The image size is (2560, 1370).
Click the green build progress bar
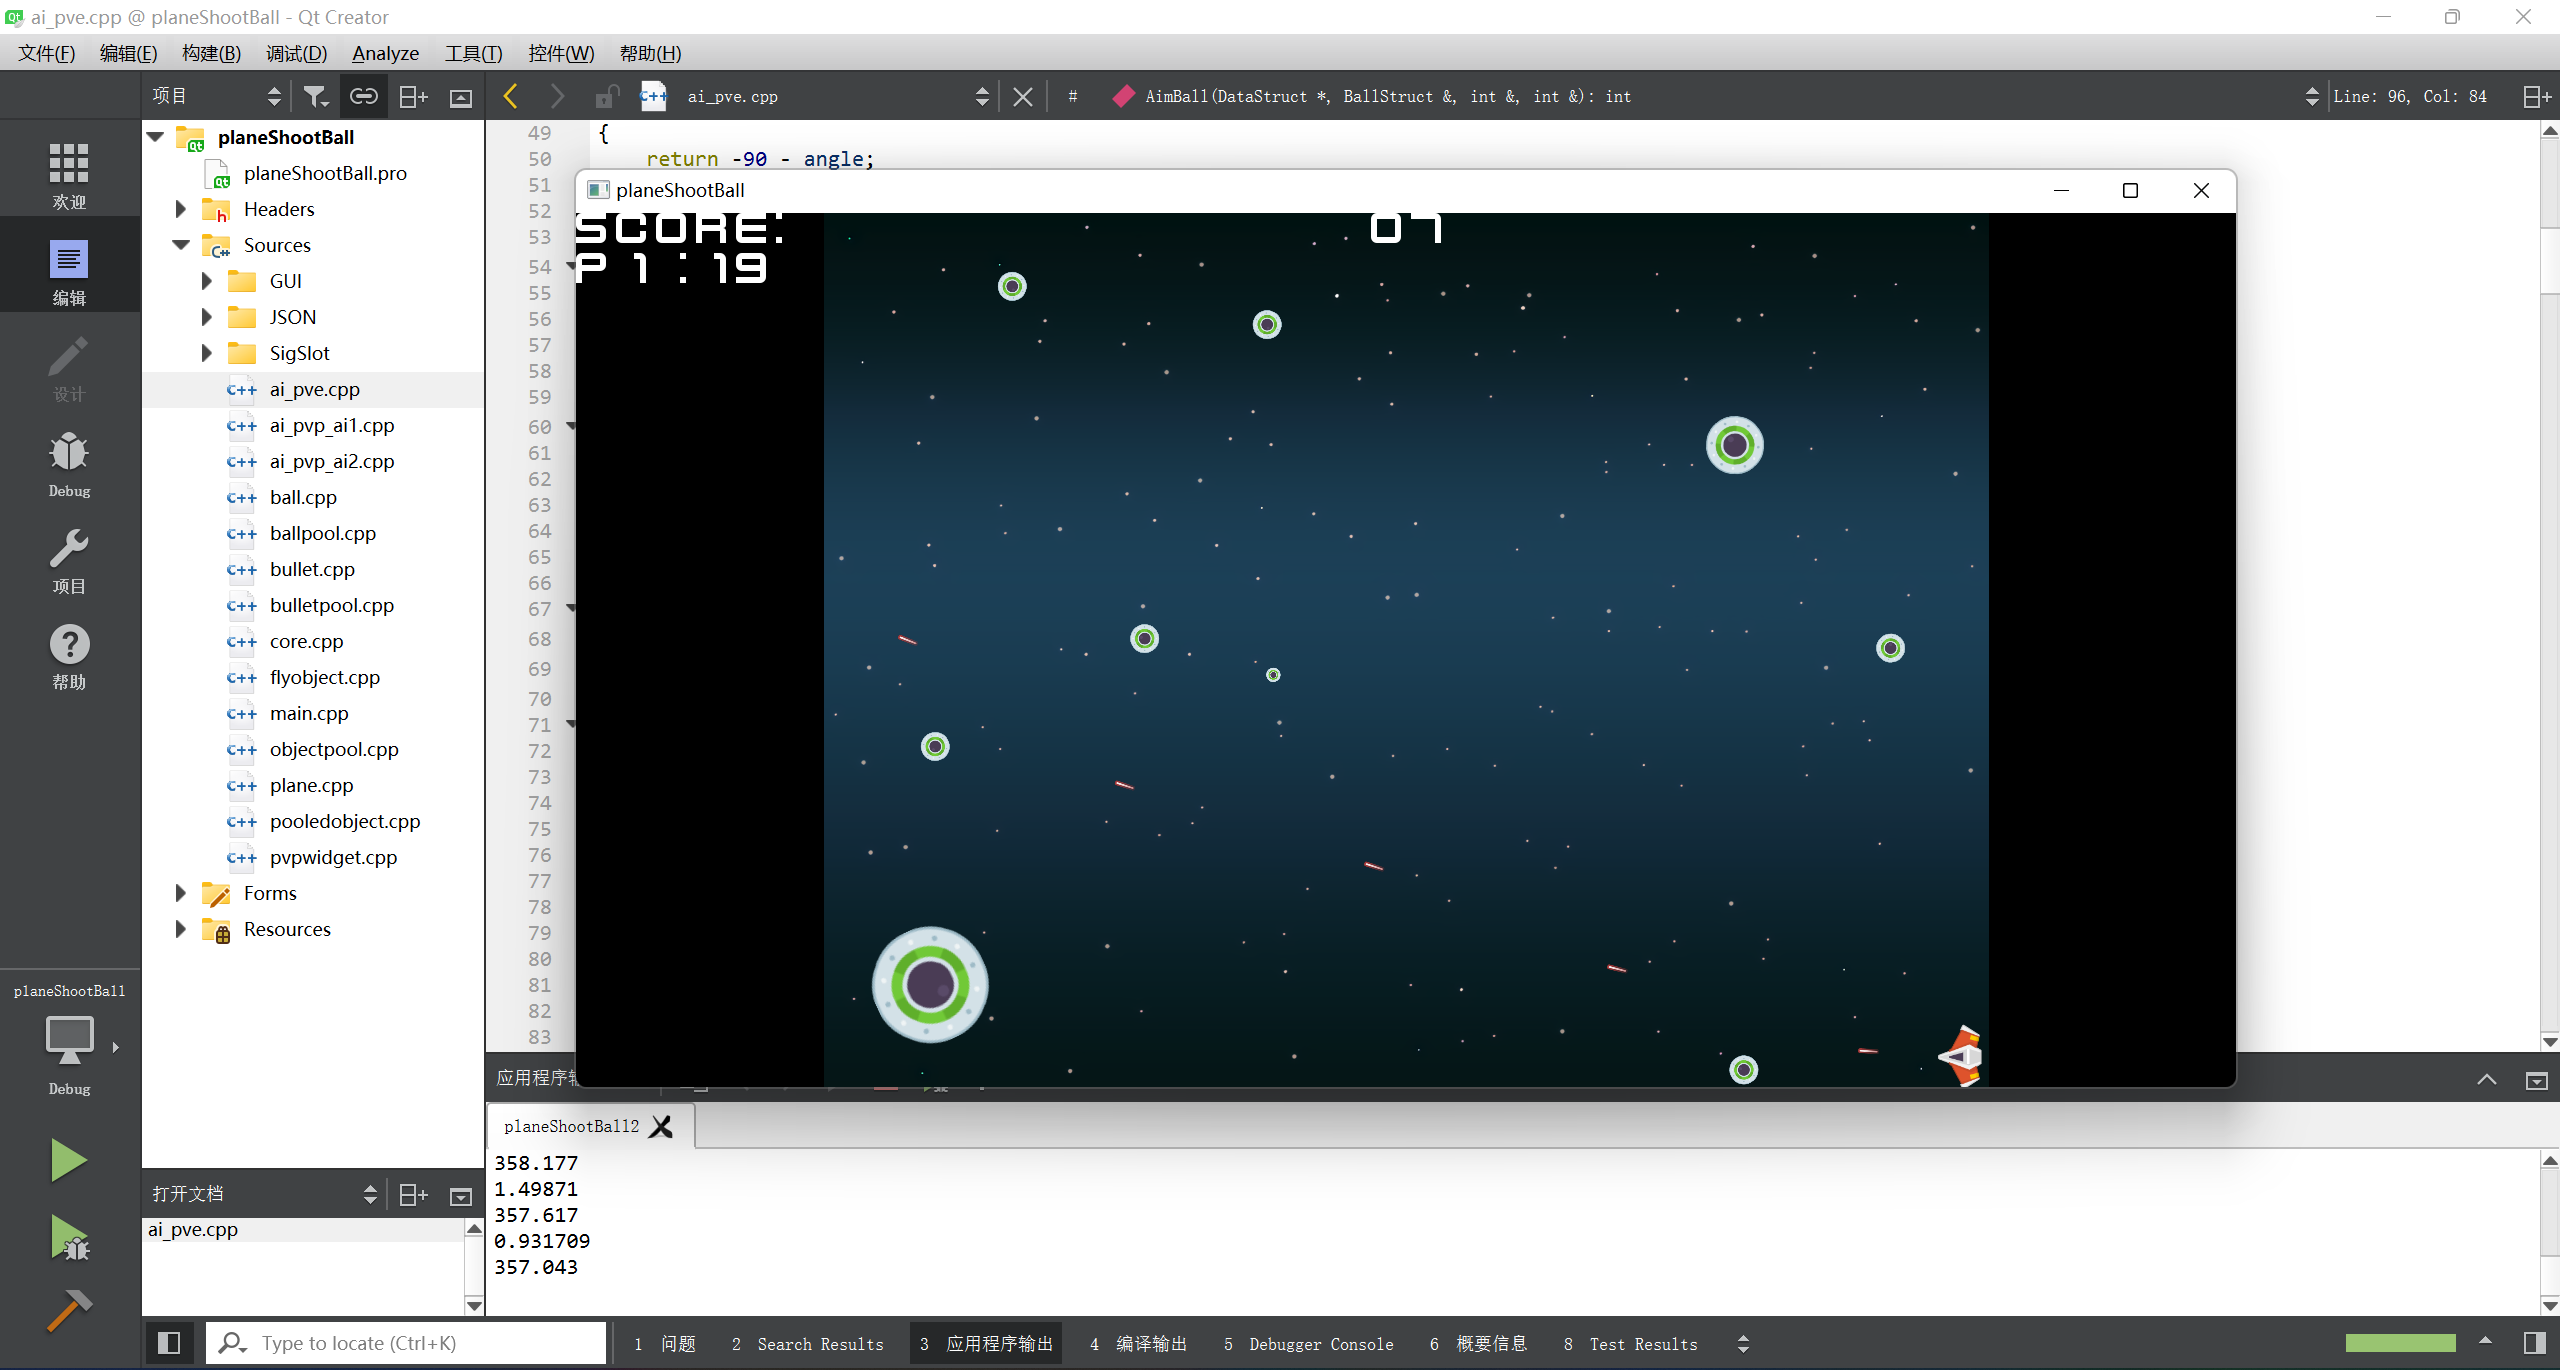pyautogui.click(x=2400, y=1343)
